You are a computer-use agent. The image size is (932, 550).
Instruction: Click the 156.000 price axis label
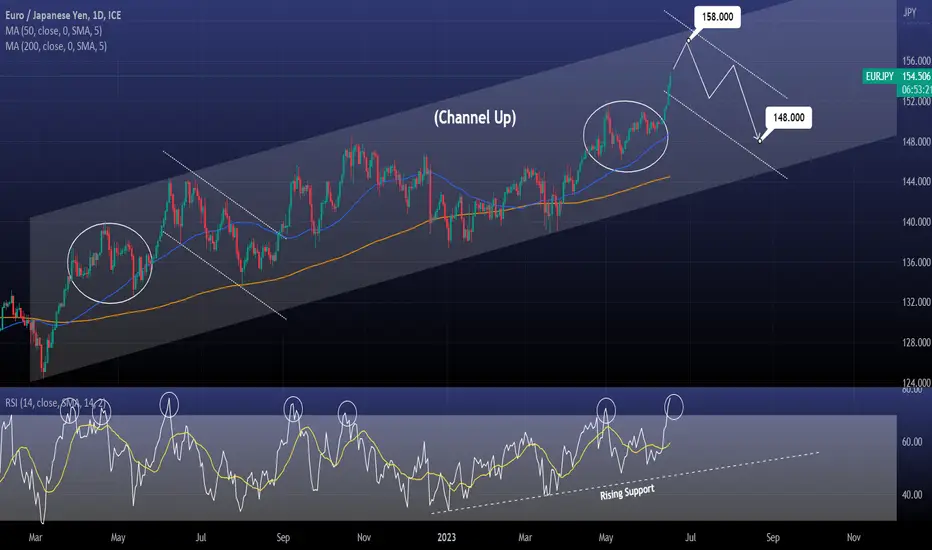916,61
